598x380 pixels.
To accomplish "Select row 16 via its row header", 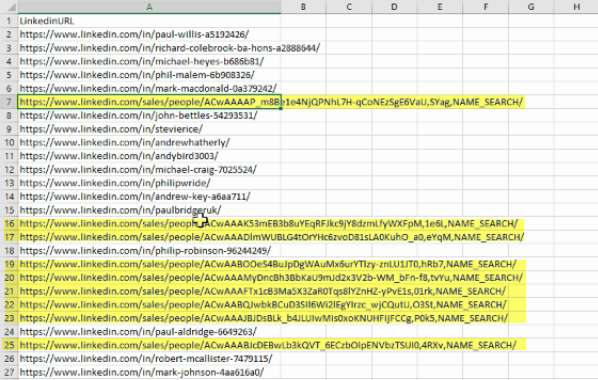I will [9, 224].
